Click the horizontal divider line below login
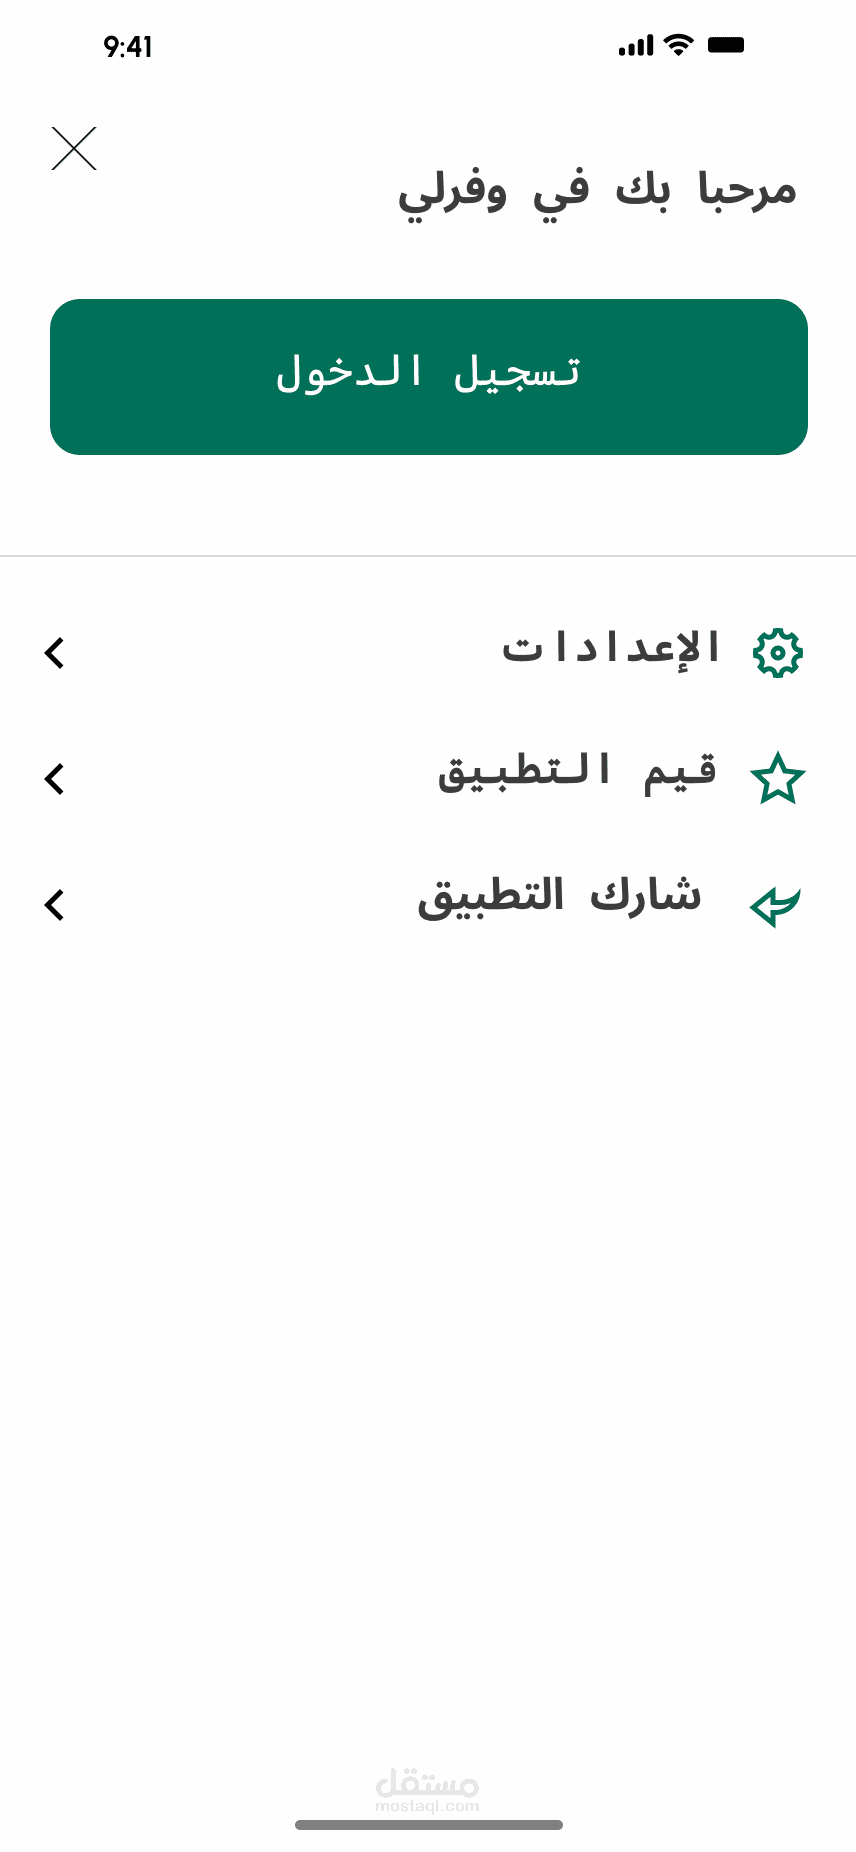 pyautogui.click(x=428, y=555)
